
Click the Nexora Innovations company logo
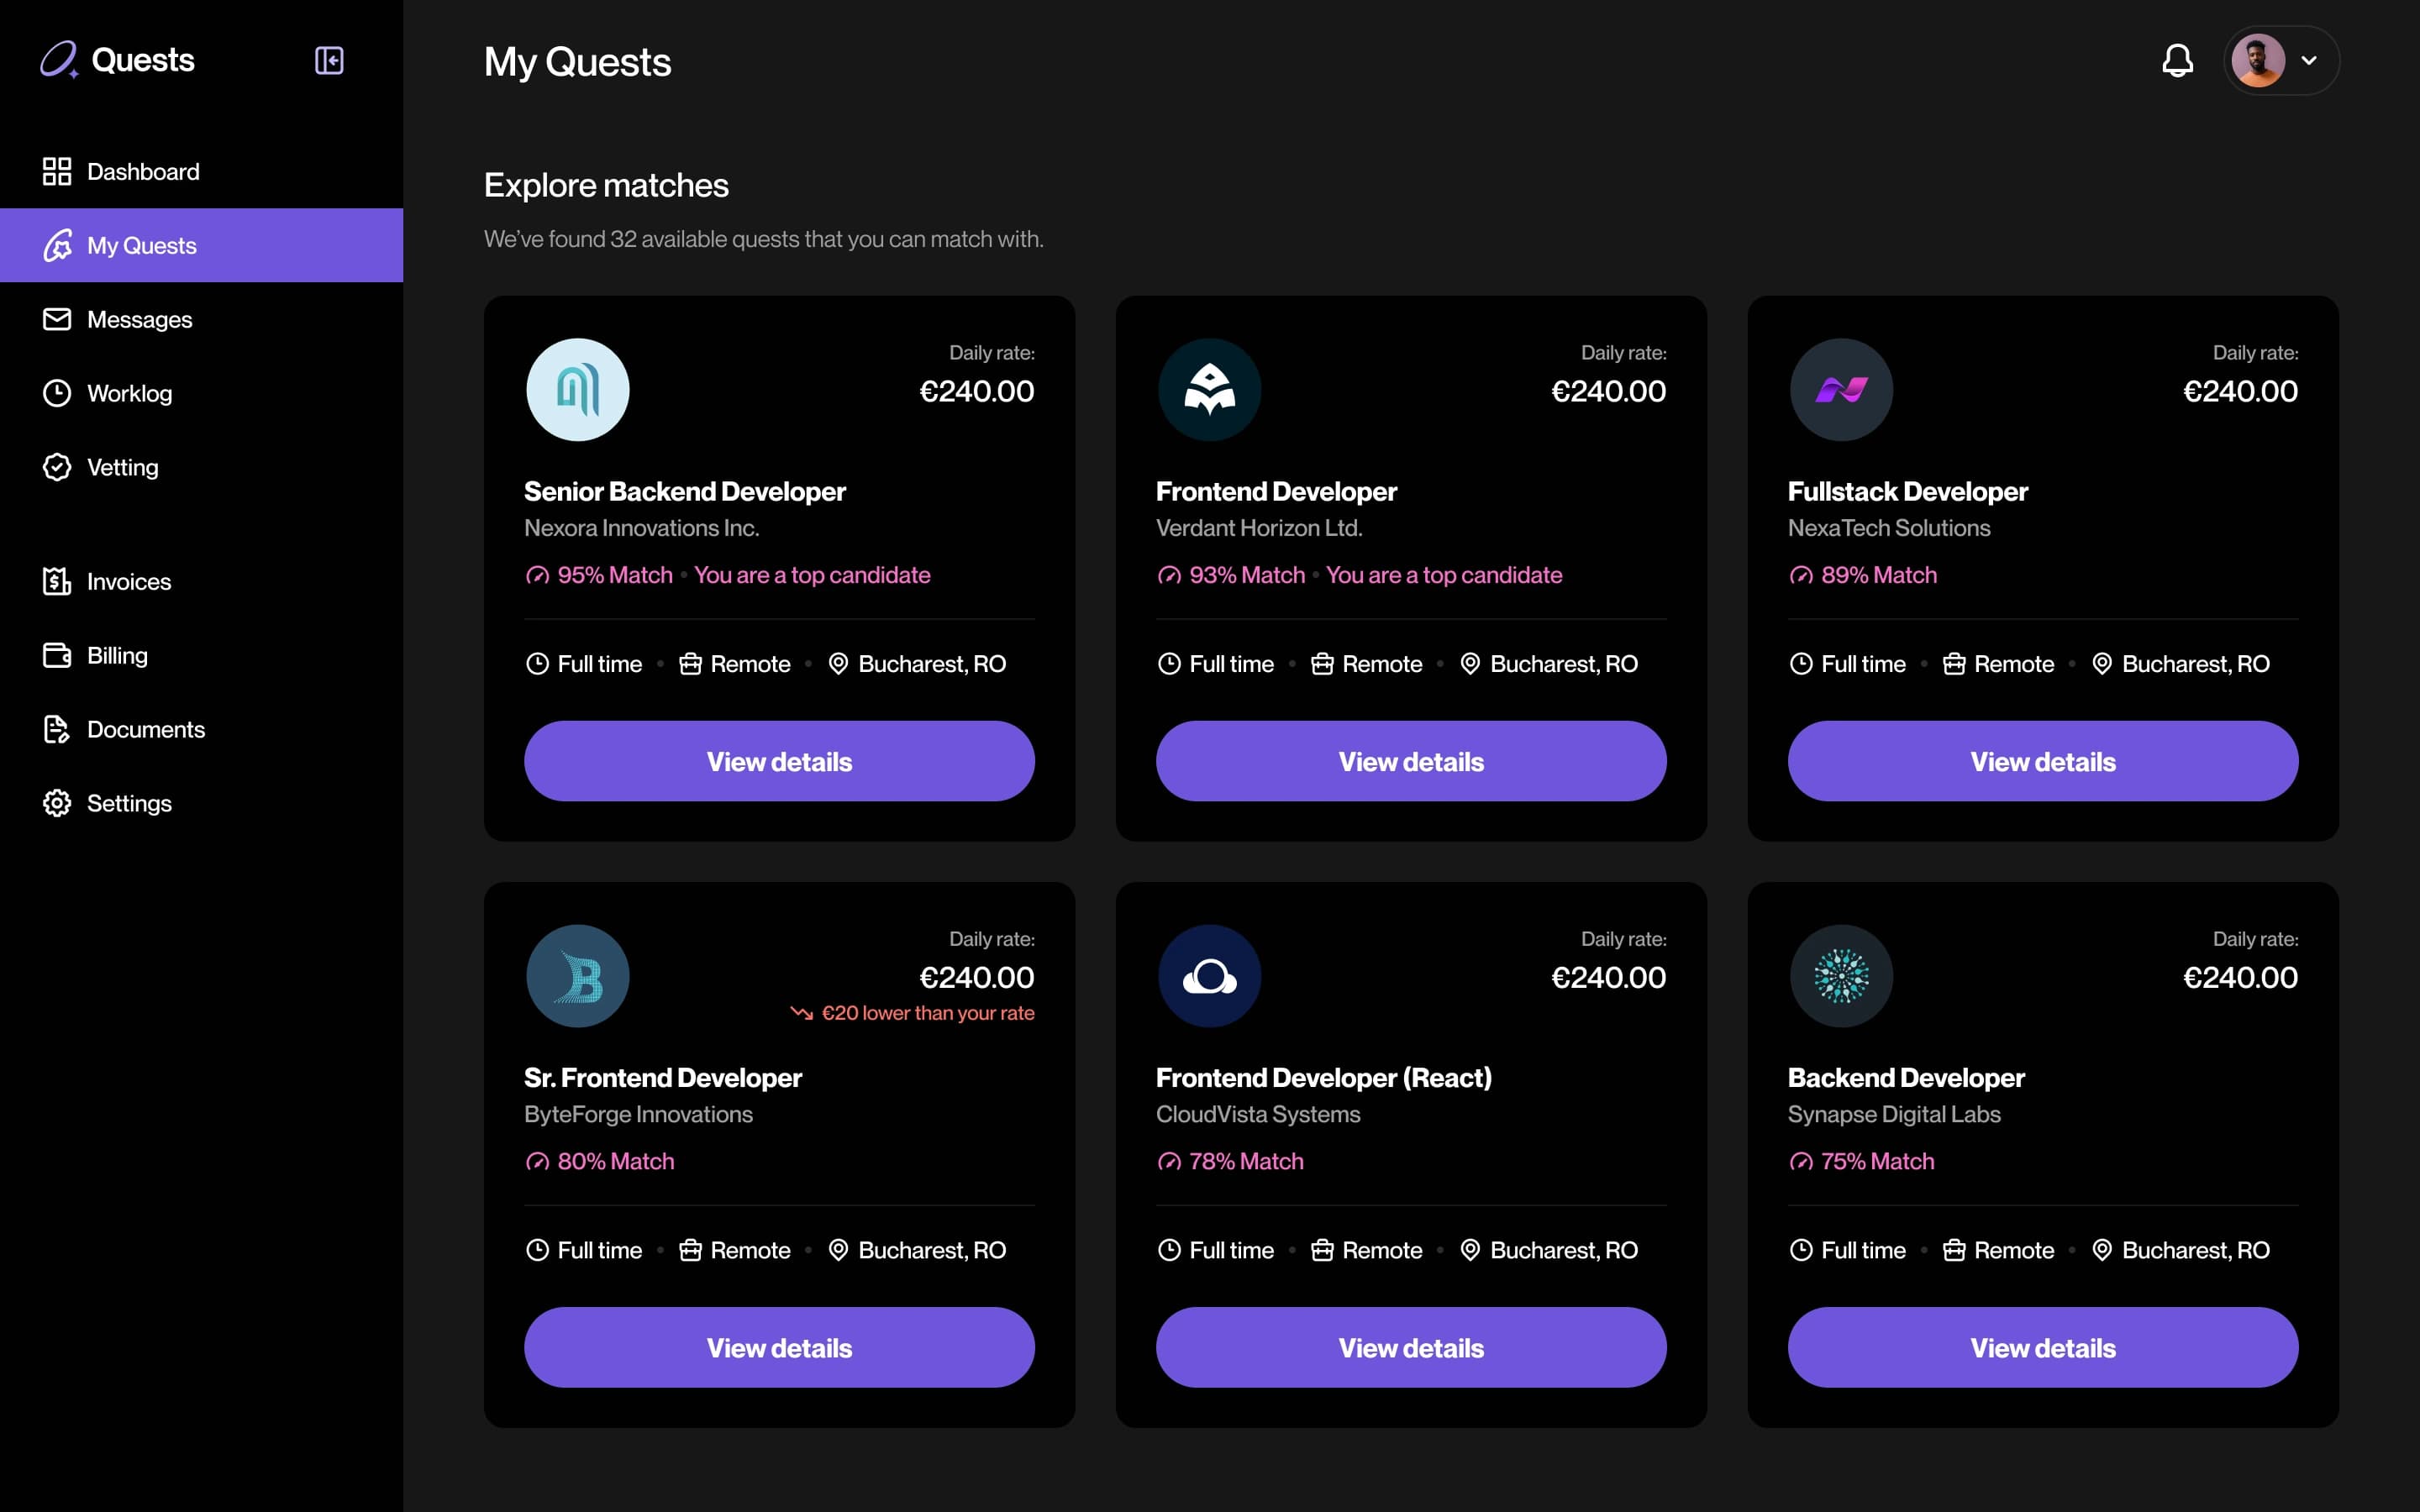click(578, 390)
